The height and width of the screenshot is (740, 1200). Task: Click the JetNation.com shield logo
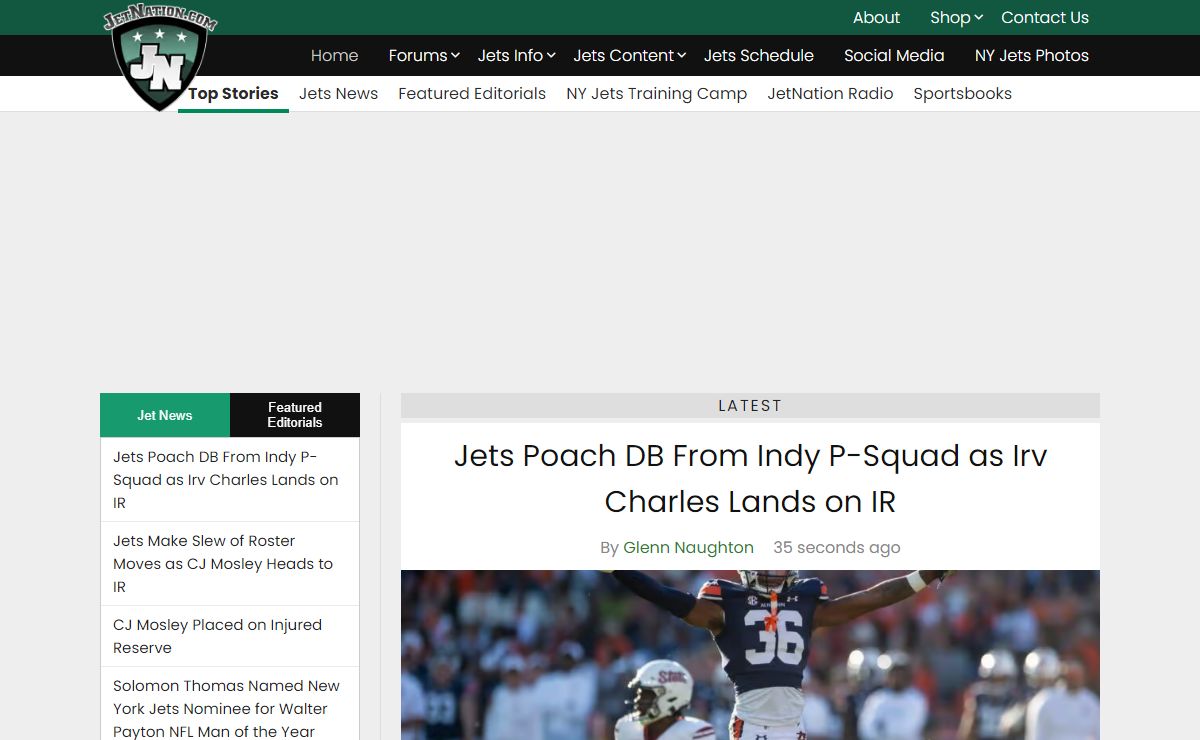click(x=160, y=58)
